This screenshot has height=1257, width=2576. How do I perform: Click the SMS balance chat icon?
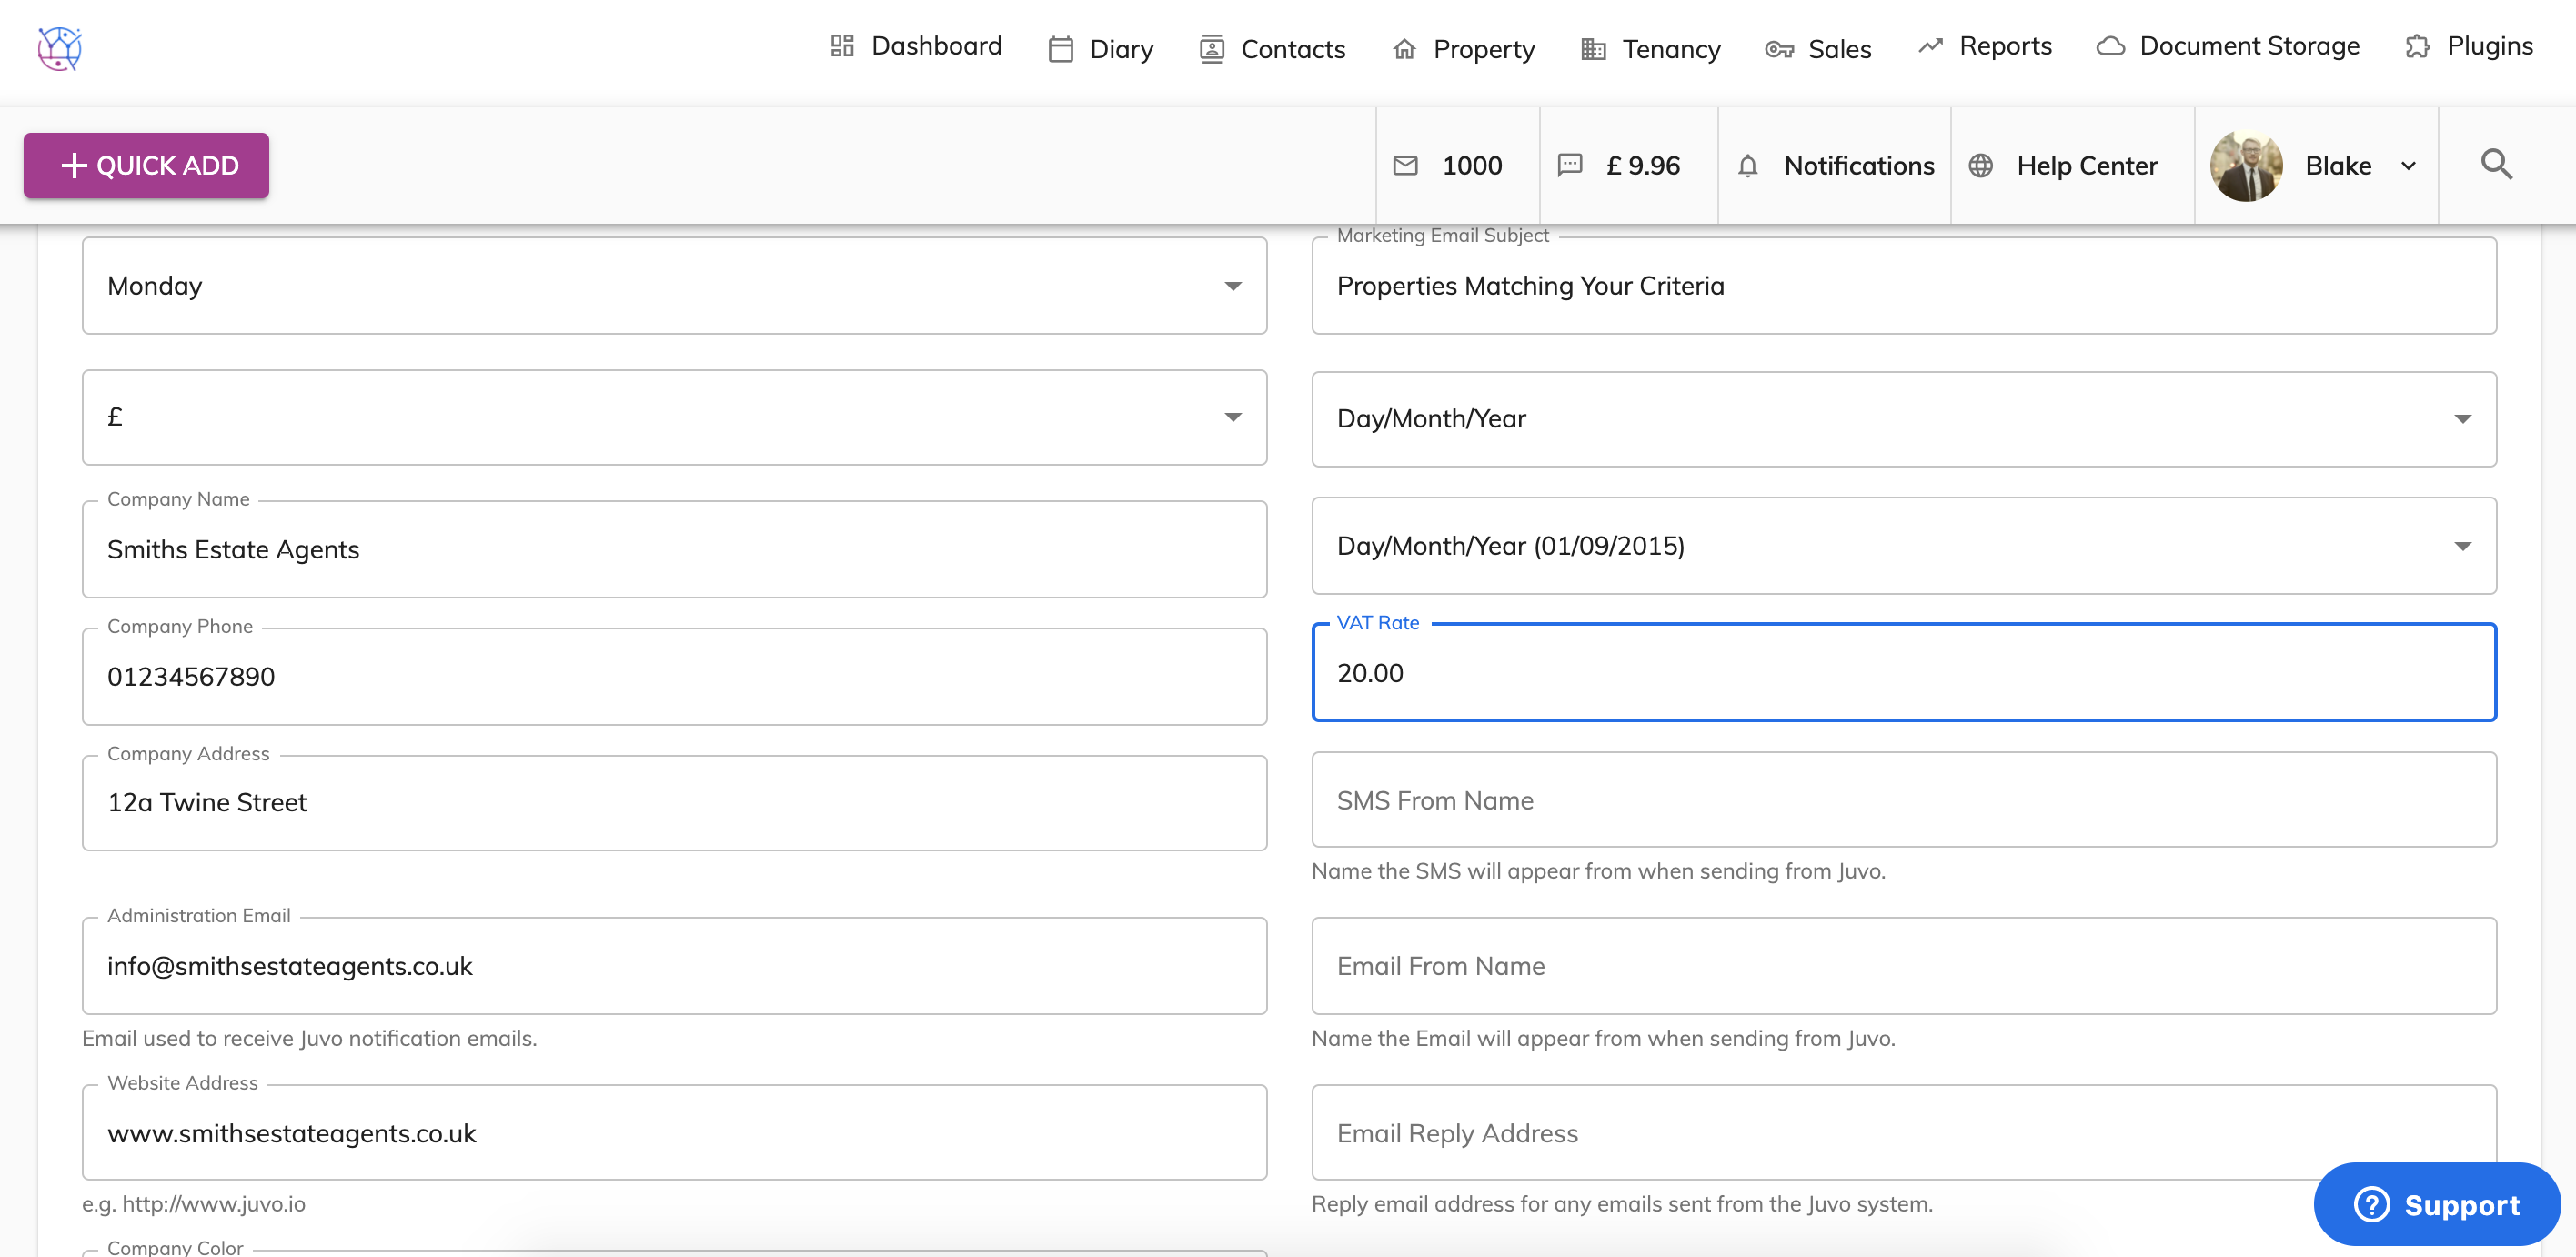click(1569, 166)
